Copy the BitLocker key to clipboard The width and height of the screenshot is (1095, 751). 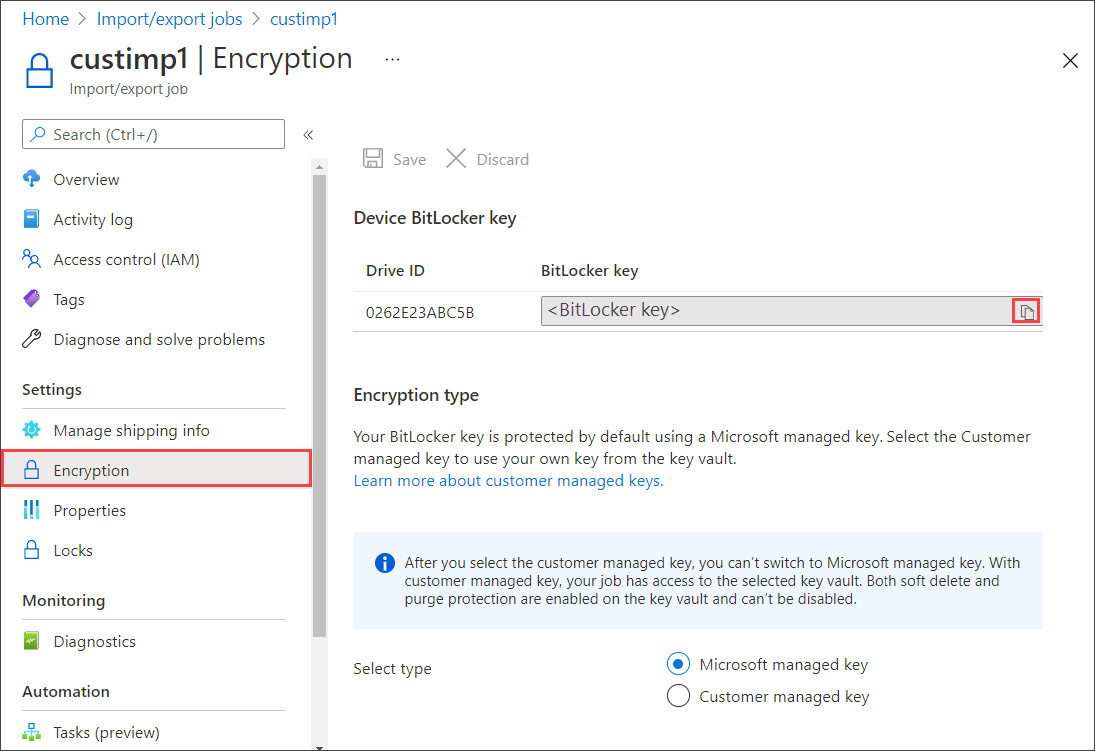click(1026, 310)
